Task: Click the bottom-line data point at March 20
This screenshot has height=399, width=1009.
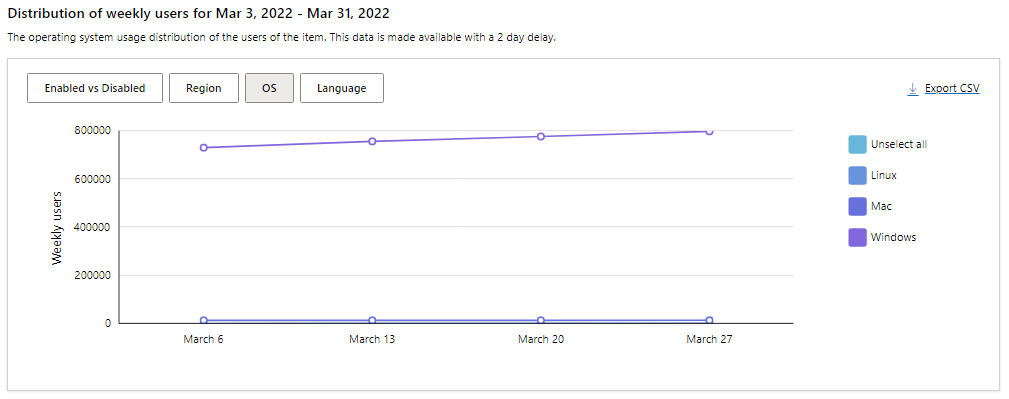Action: tap(541, 320)
